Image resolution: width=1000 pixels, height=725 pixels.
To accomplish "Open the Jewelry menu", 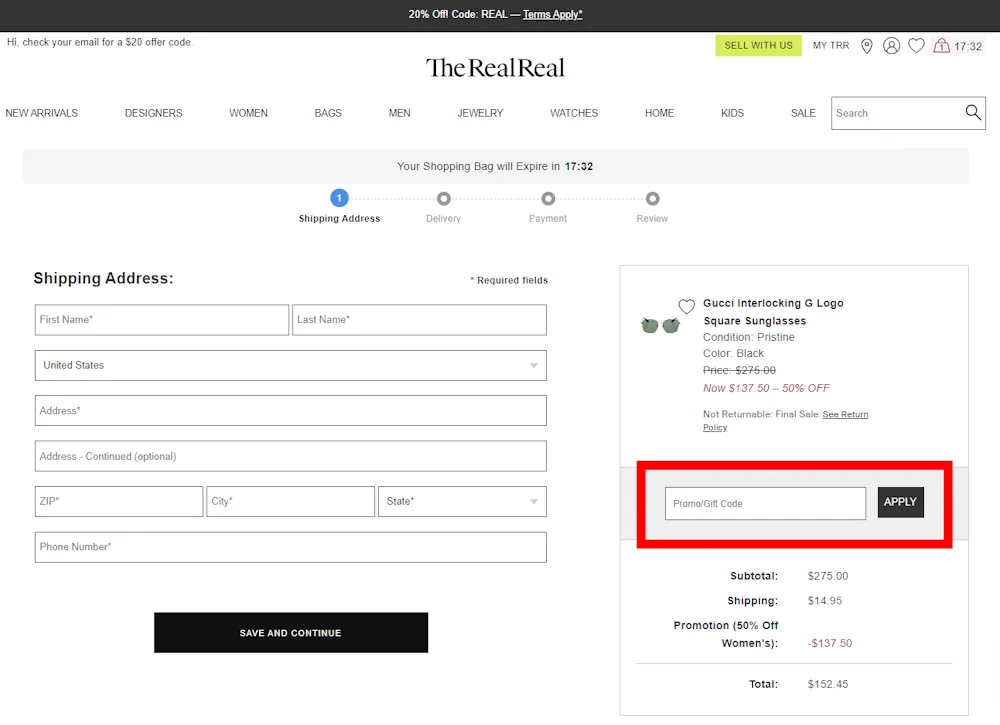I will [x=480, y=113].
